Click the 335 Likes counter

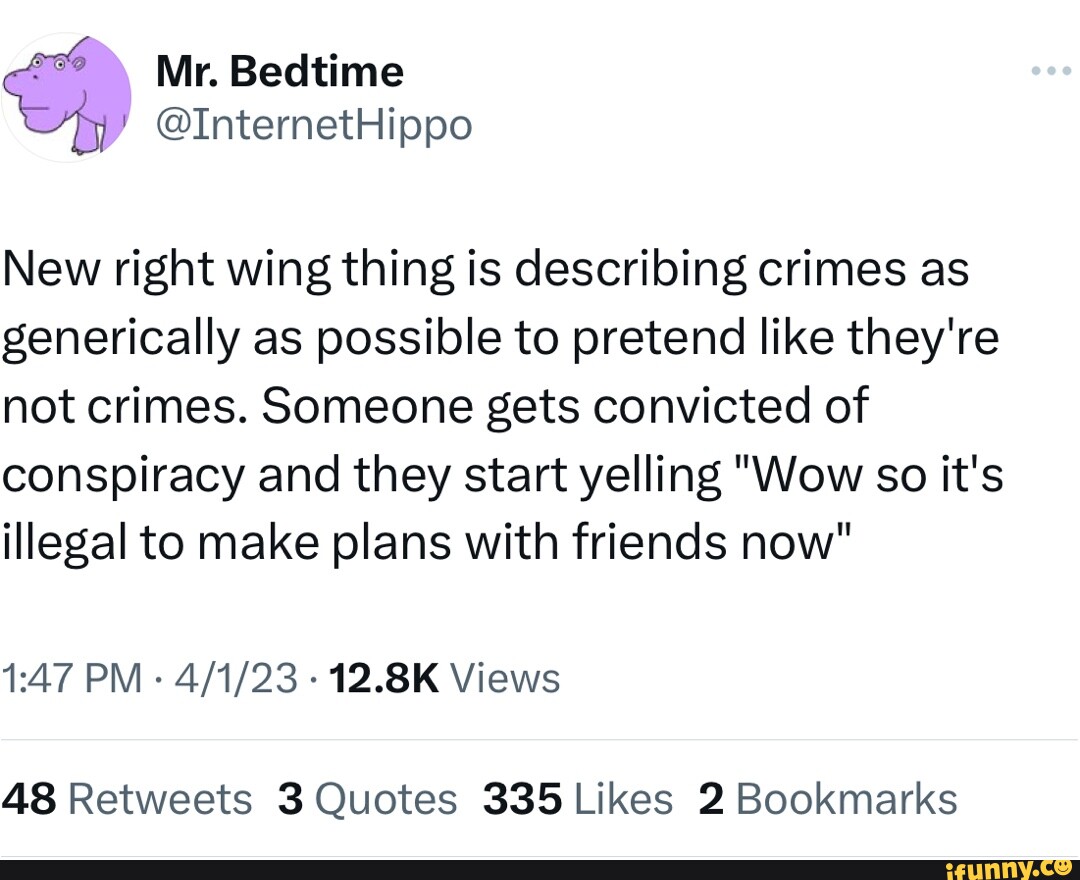577,798
